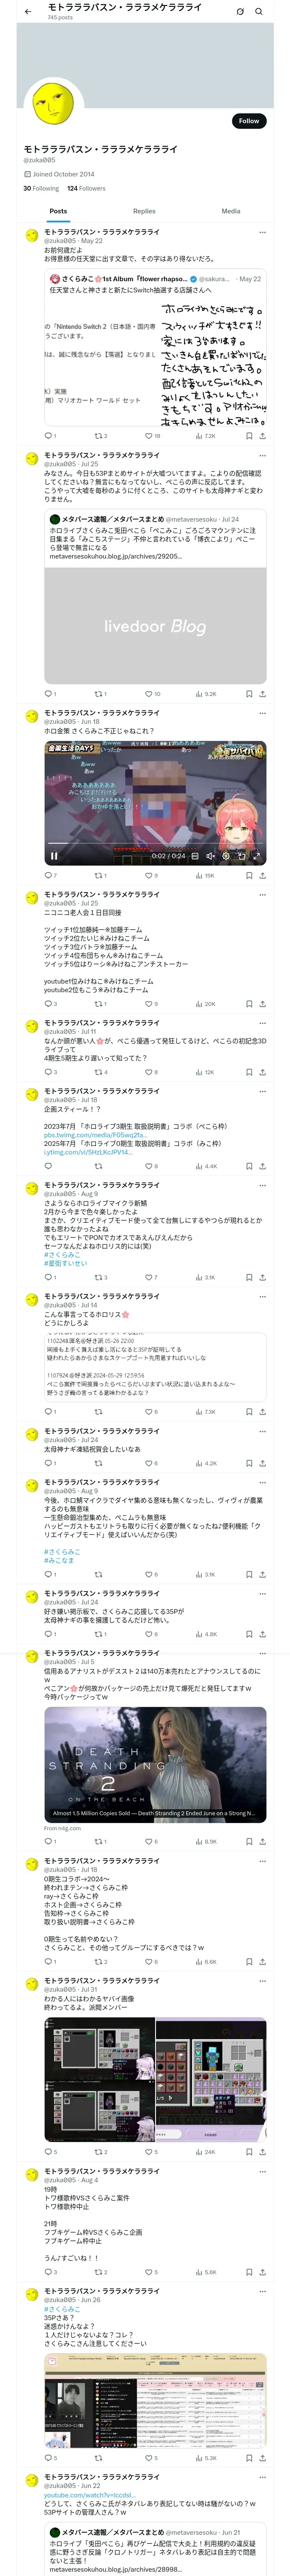Like the May 22 post

pos(148,436)
